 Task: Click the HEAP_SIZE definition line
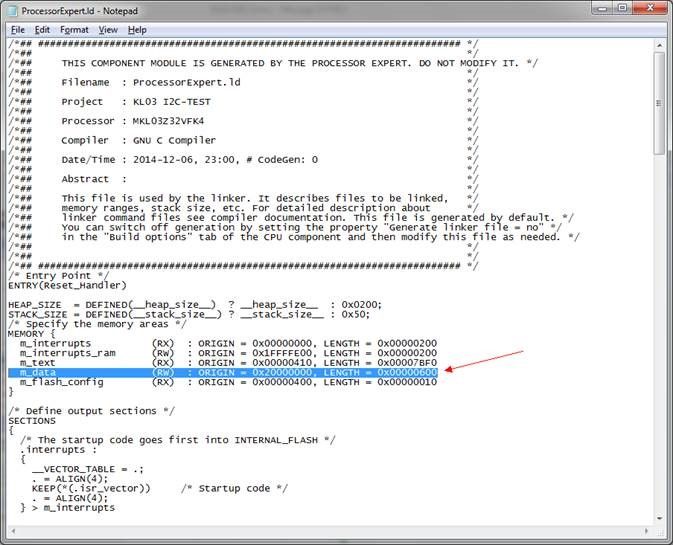(x=195, y=305)
